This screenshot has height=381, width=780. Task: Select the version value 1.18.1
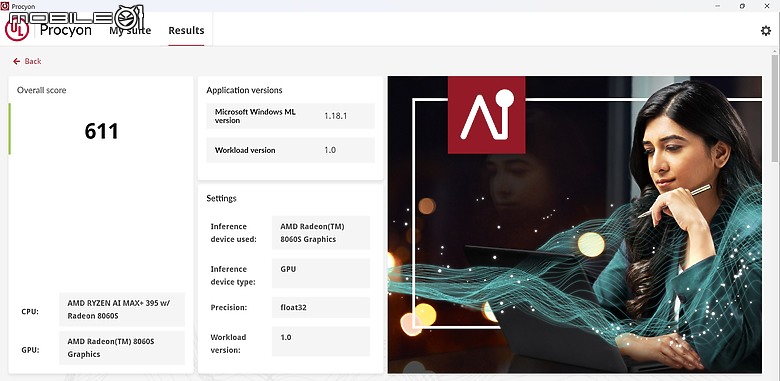coord(335,116)
